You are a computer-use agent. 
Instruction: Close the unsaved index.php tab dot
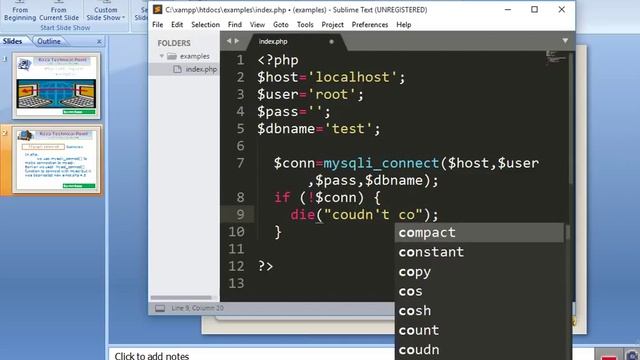pyautogui.click(x=331, y=41)
